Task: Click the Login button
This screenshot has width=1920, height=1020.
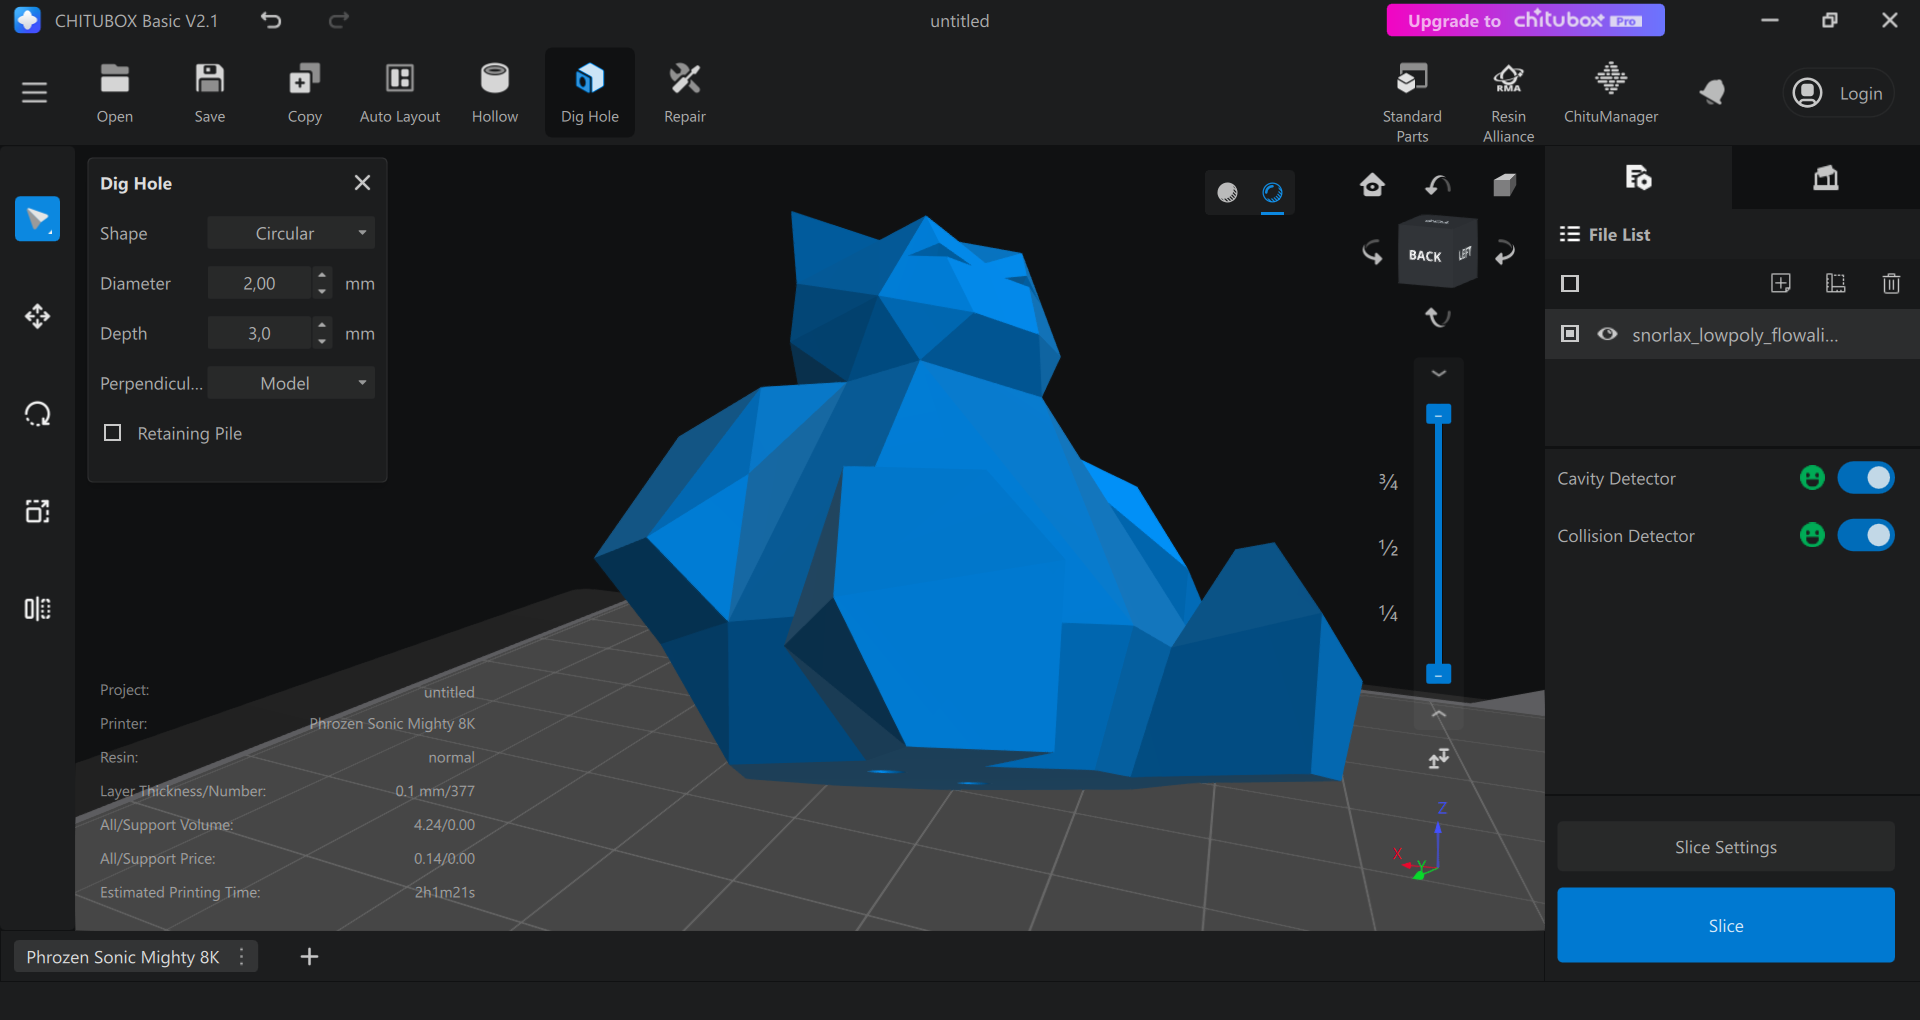Action: pyautogui.click(x=1838, y=93)
